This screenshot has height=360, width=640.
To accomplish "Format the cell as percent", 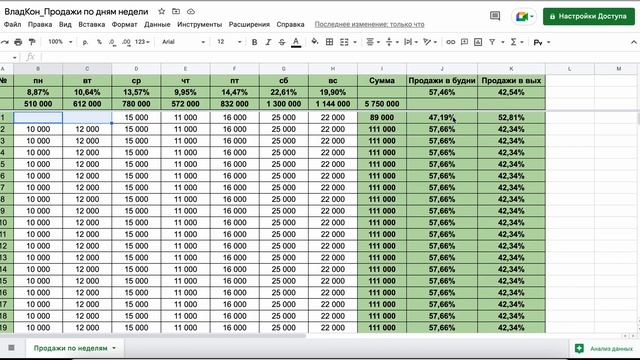I will [99, 42].
